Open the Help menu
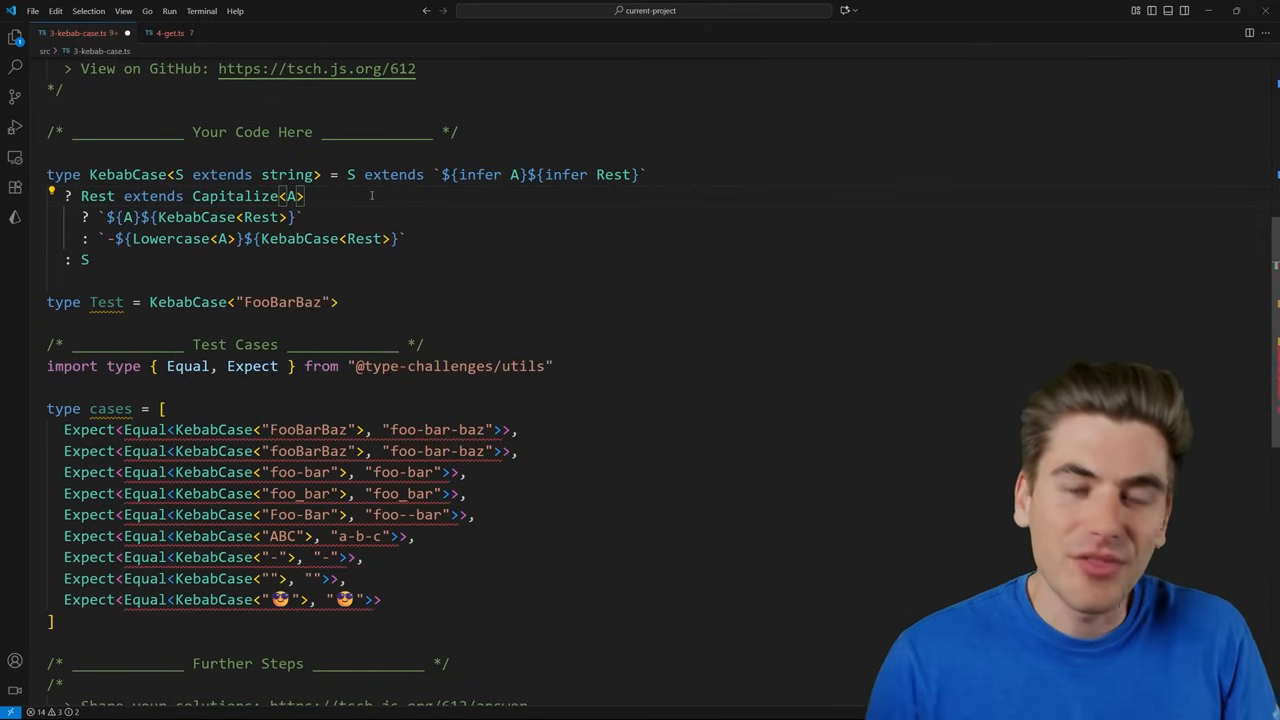This screenshot has width=1280, height=720. 235,11
